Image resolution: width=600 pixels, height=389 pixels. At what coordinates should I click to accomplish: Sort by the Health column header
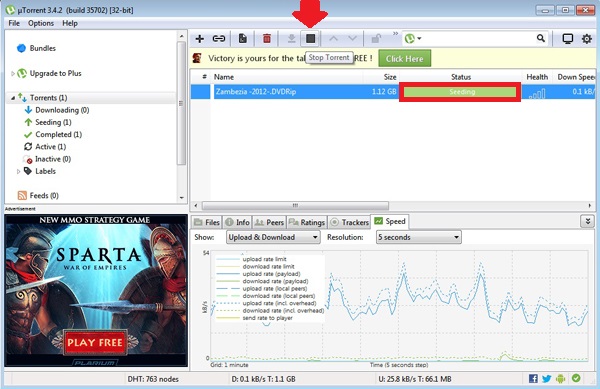[x=537, y=77]
